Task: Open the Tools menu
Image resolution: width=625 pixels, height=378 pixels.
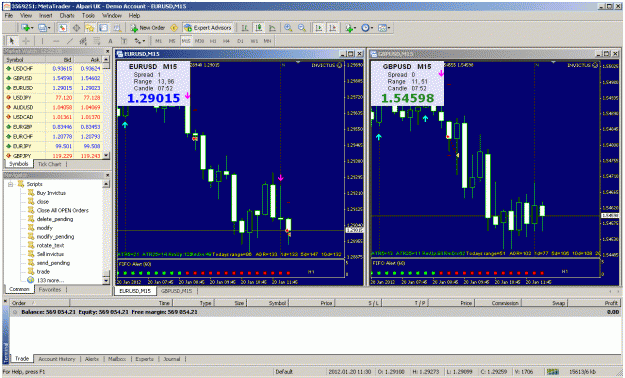Action: tap(88, 16)
